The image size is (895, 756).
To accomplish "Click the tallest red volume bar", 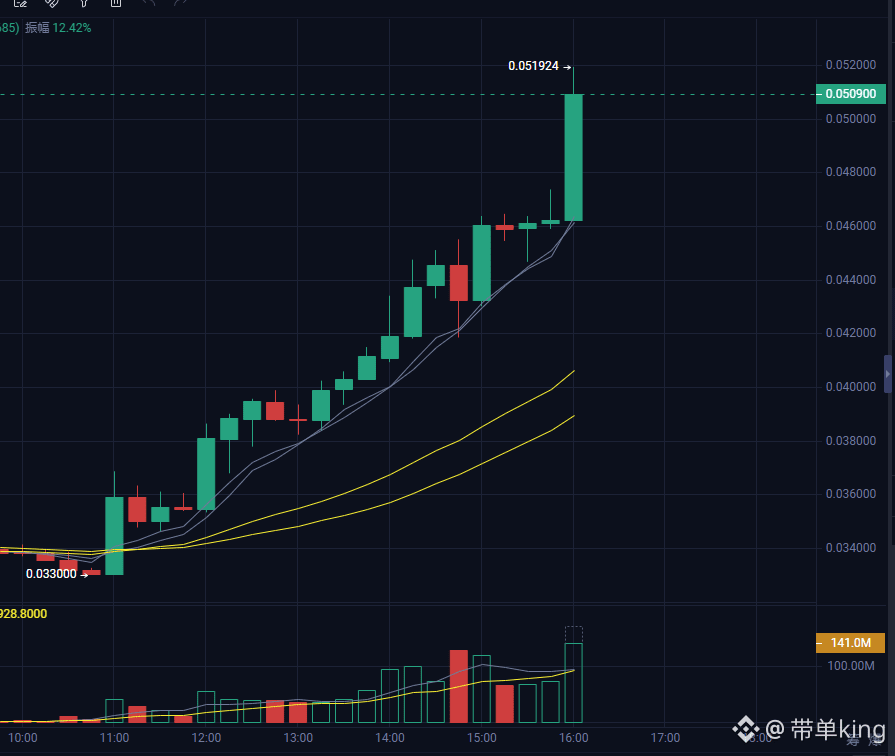I will [459, 686].
